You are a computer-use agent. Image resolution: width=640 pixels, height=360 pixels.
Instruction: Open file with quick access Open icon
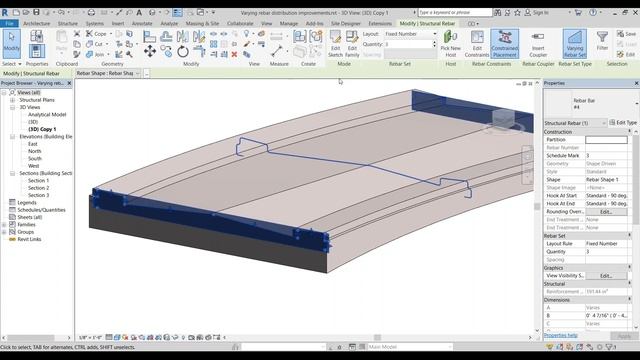coord(26,13)
